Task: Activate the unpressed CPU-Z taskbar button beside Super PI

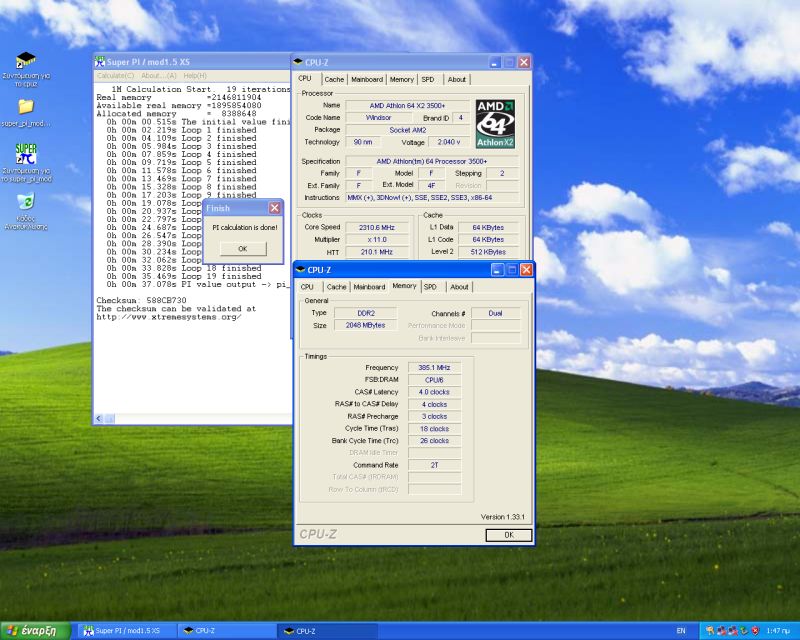Action: [x=228, y=631]
